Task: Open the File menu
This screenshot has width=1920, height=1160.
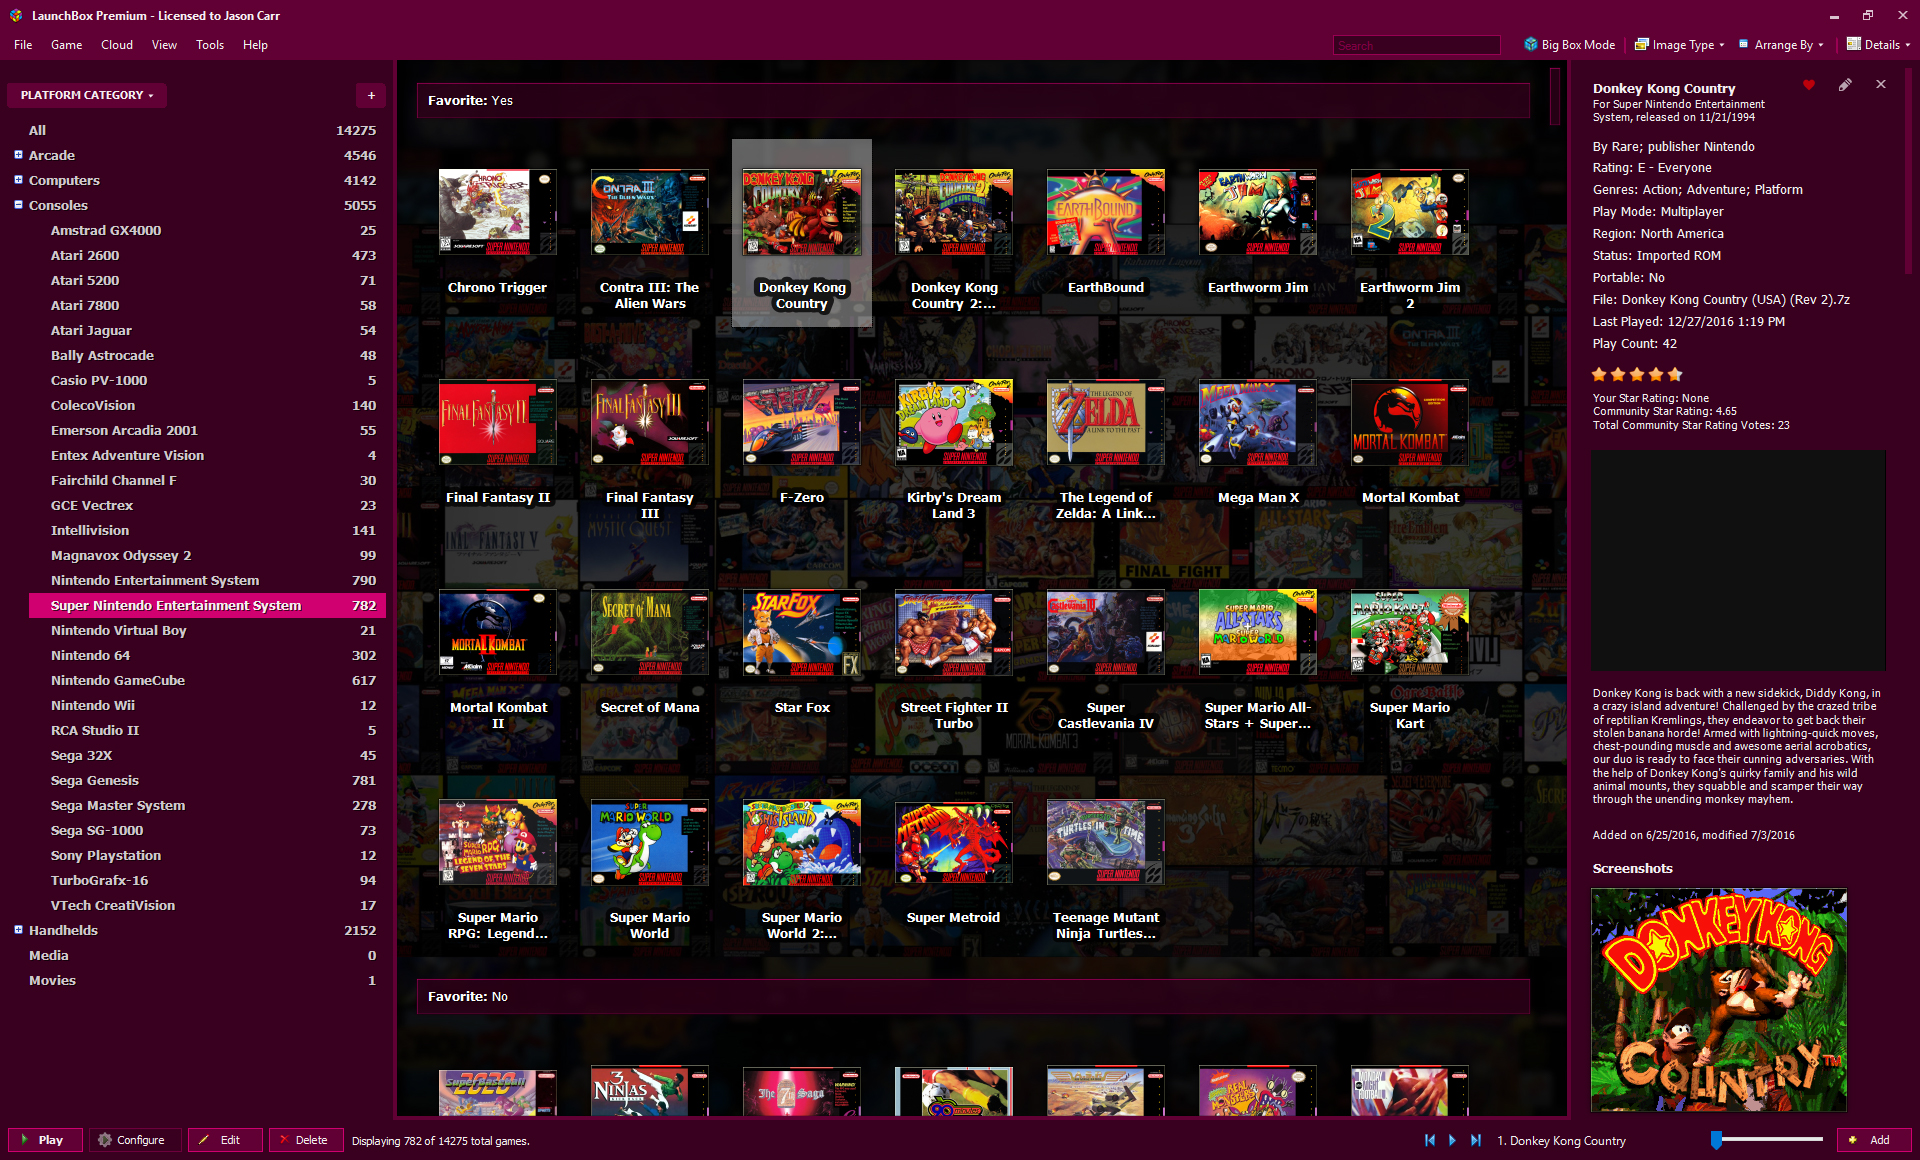Action: tap(23, 45)
